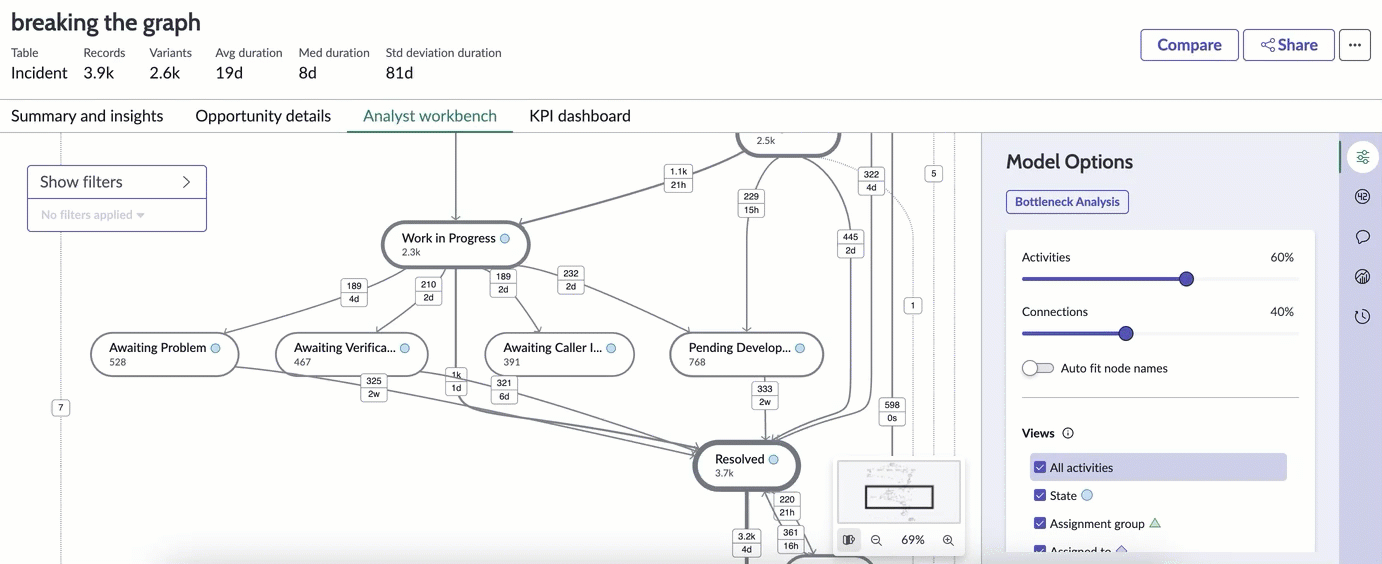Screen dimensions: 1382x564
Task: Click the blue dot on Pending Develop... node
Action: 800,348
